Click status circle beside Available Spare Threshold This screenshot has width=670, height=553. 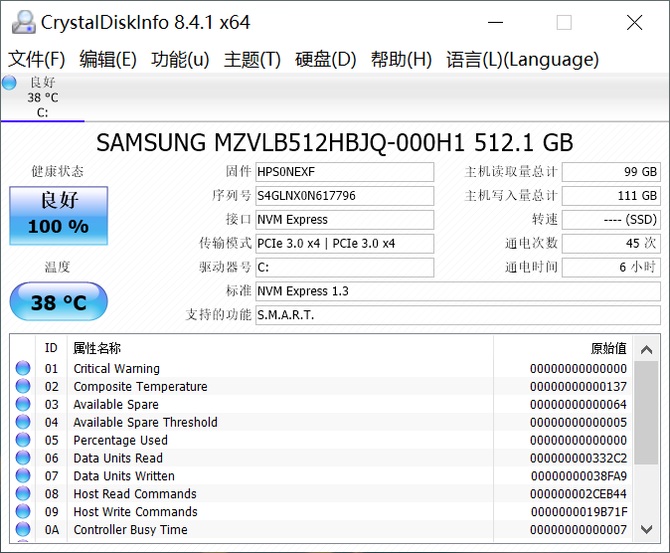[23, 422]
